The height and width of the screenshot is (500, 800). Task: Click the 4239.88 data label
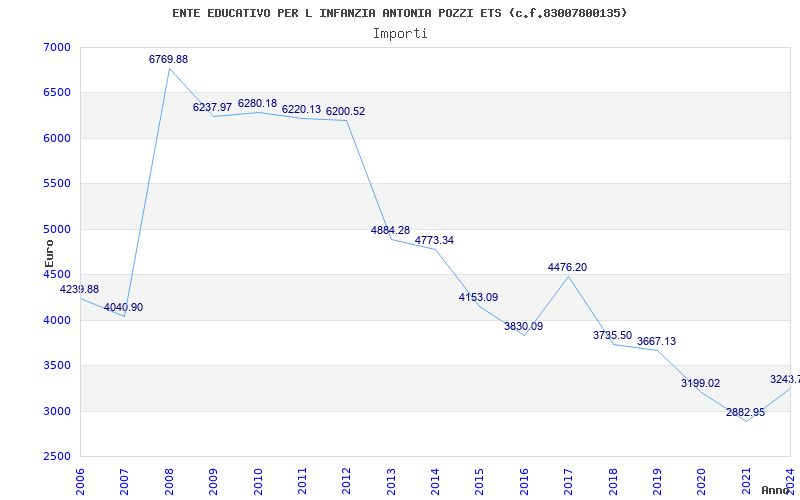pyautogui.click(x=80, y=289)
